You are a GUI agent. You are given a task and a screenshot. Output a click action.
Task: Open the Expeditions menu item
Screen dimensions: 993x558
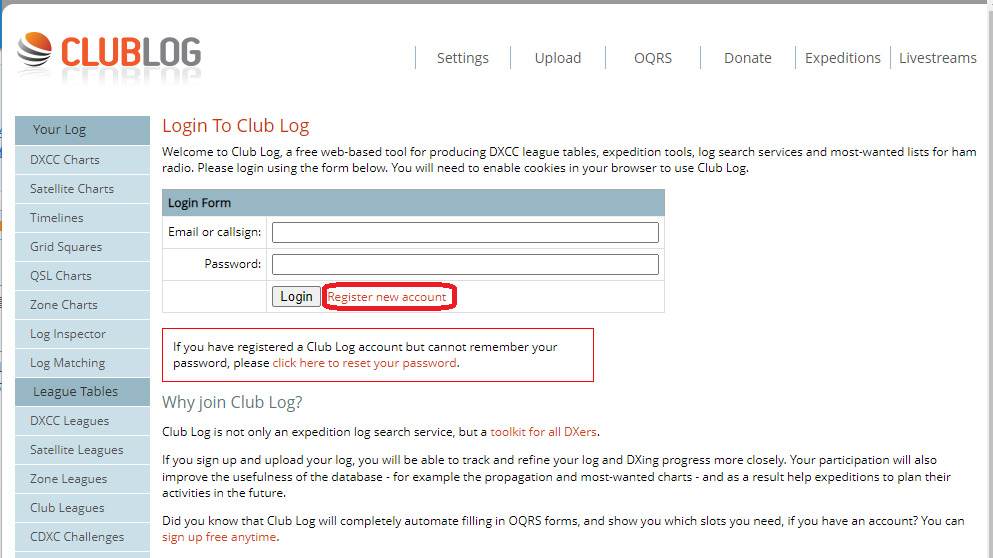842,58
